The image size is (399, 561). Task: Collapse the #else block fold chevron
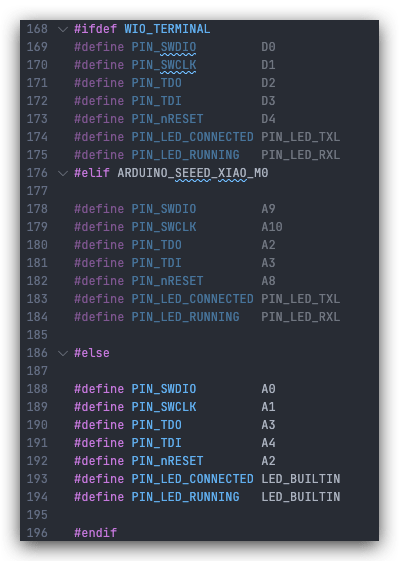pos(63,353)
